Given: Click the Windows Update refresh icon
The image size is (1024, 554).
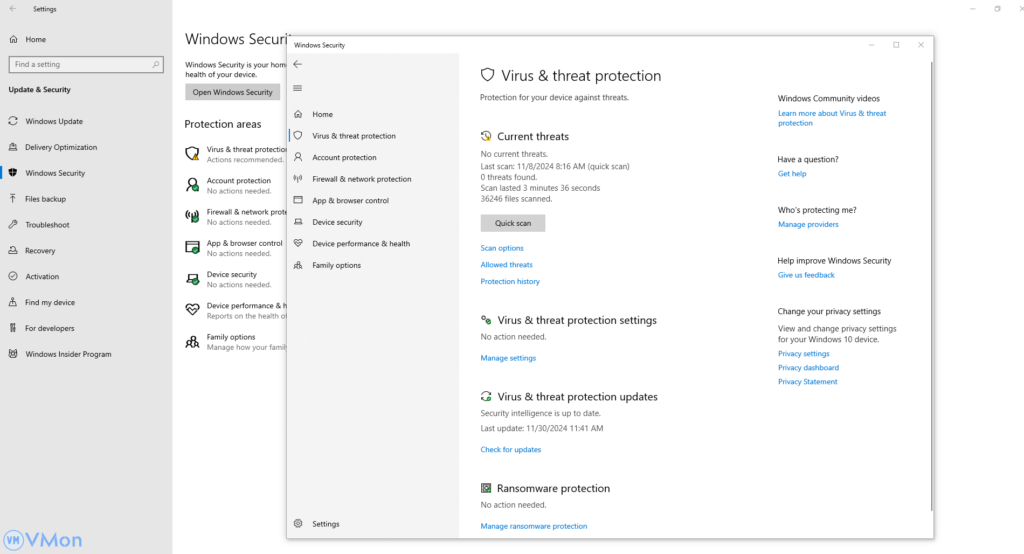Looking at the screenshot, I should click(x=13, y=121).
